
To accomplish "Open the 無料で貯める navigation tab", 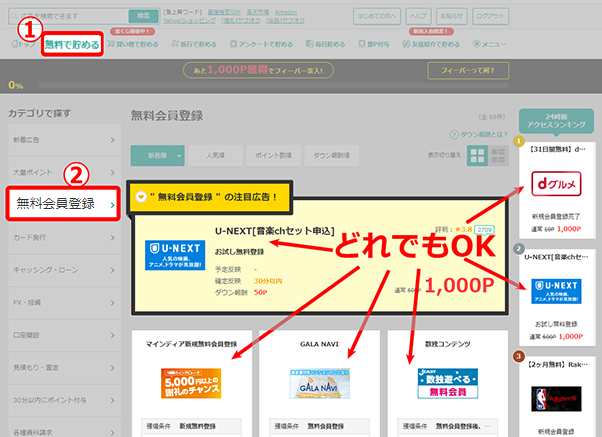I will (x=72, y=45).
